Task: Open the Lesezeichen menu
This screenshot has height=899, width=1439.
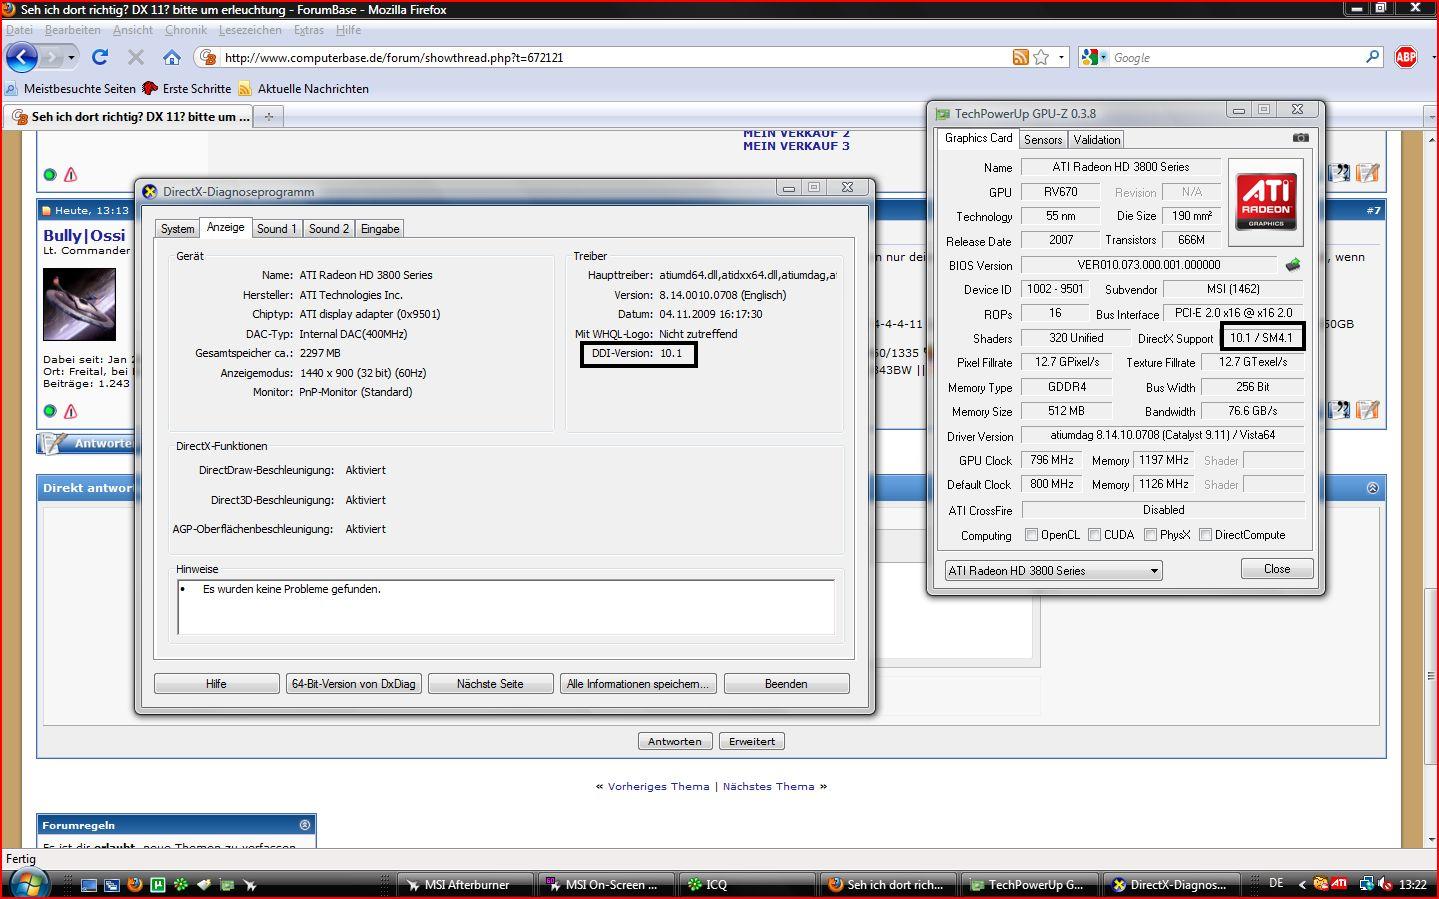Action: pos(250,30)
